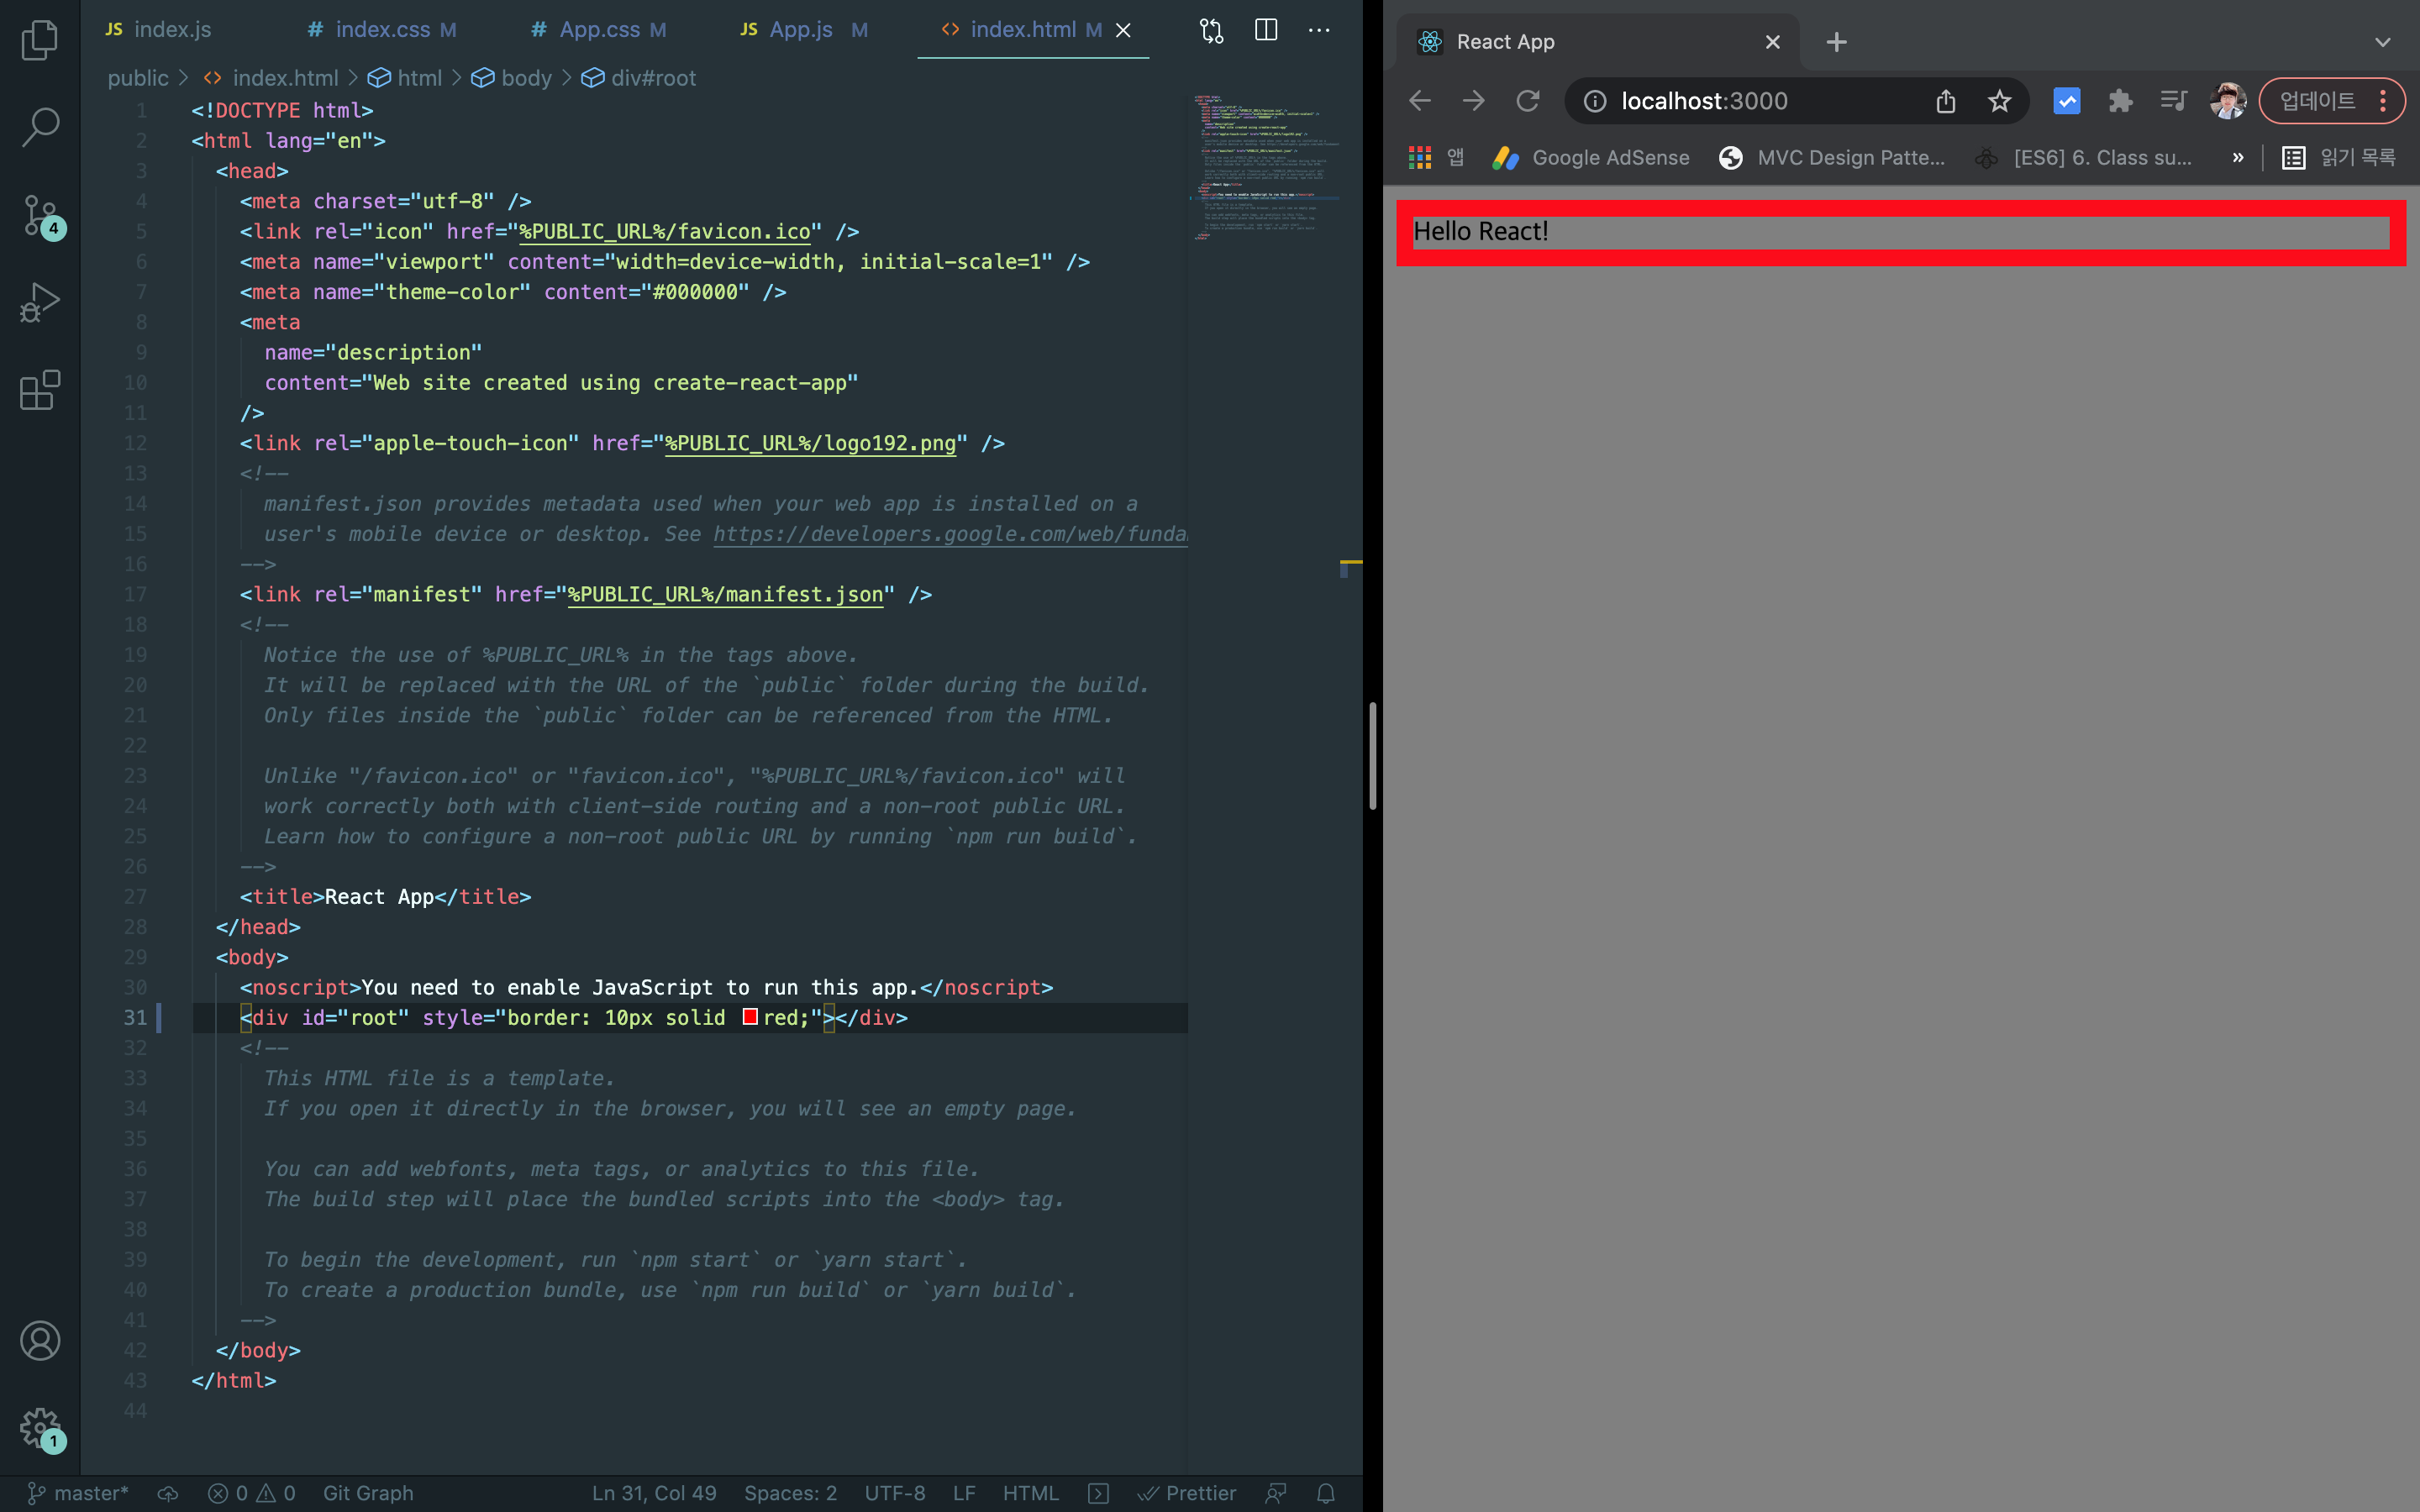Split the editor to the right

pyautogui.click(x=1265, y=30)
